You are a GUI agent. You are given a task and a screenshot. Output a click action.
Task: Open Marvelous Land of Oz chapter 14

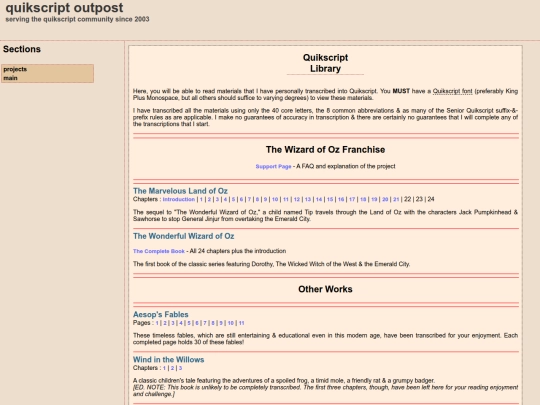[319, 199]
